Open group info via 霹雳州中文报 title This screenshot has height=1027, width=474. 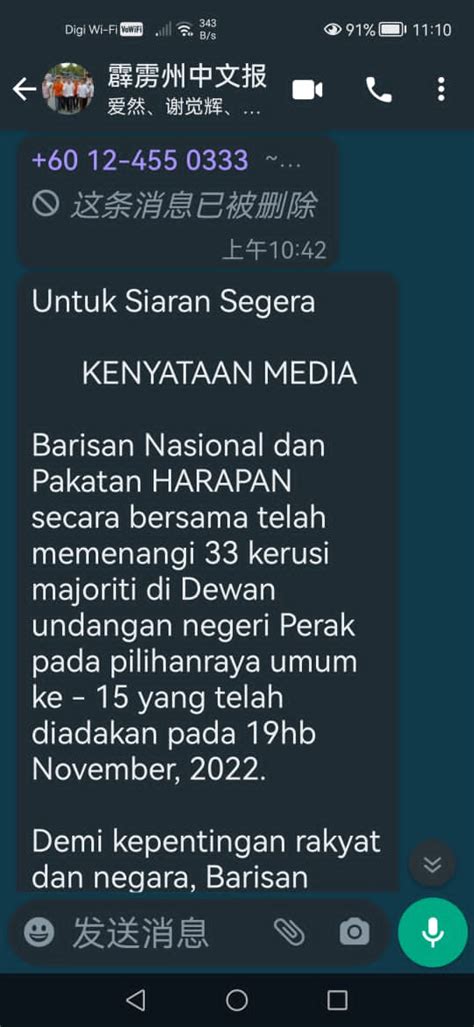pyautogui.click(x=187, y=75)
